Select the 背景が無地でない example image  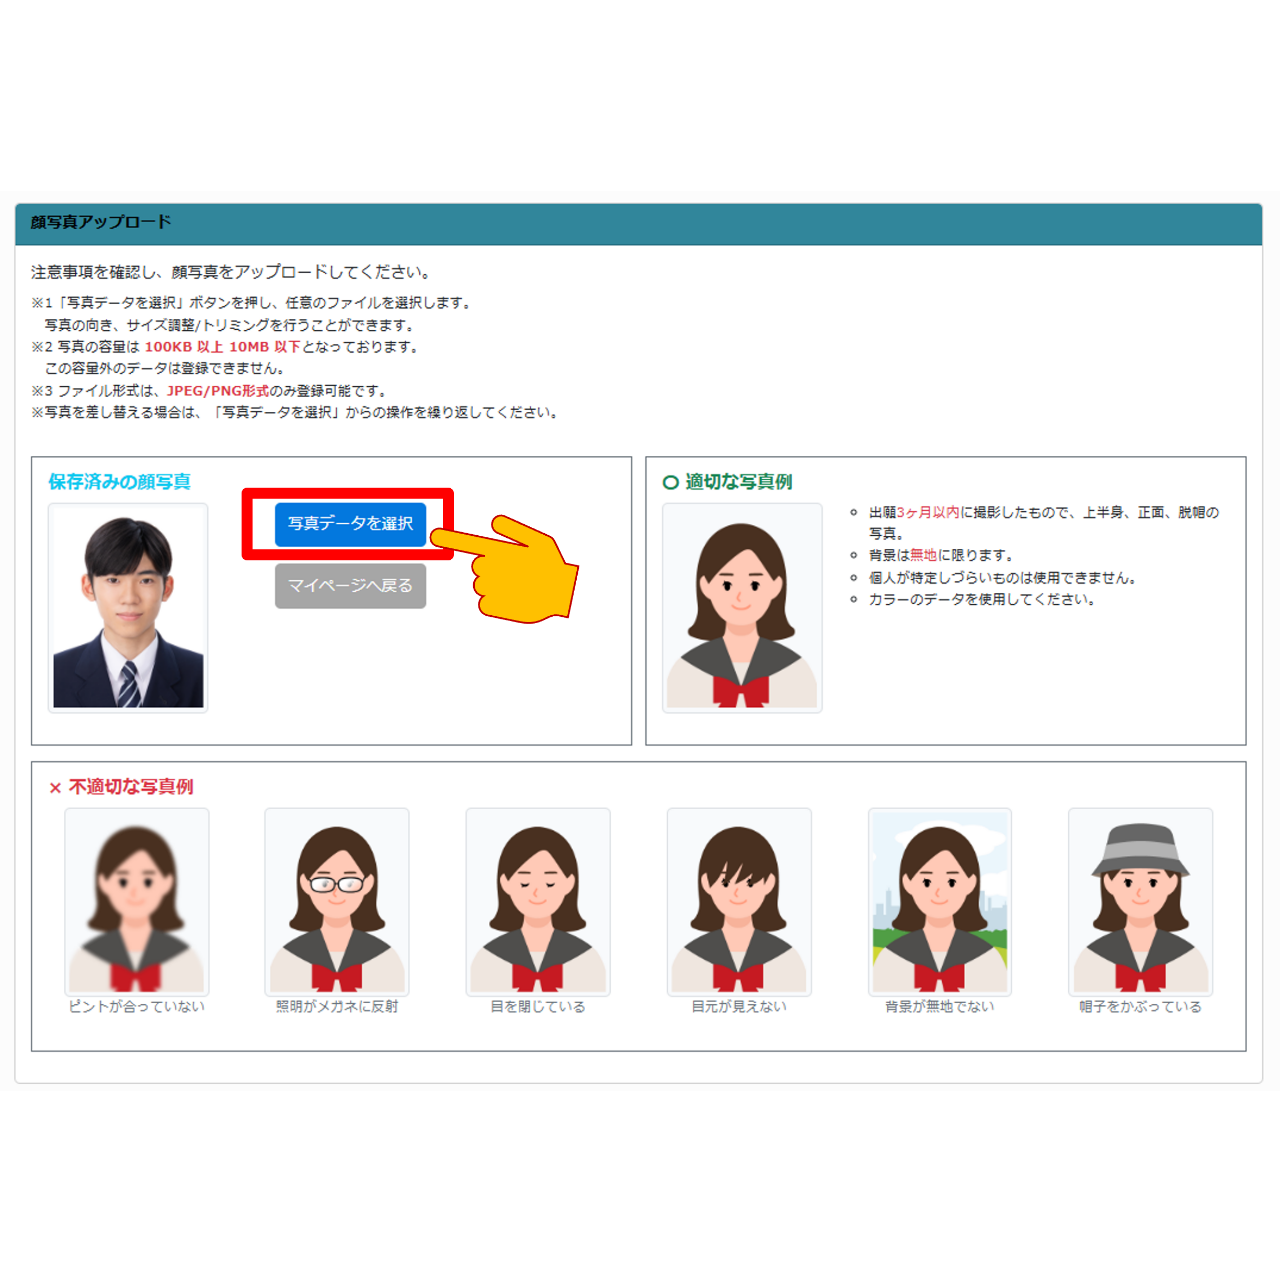pos(940,902)
